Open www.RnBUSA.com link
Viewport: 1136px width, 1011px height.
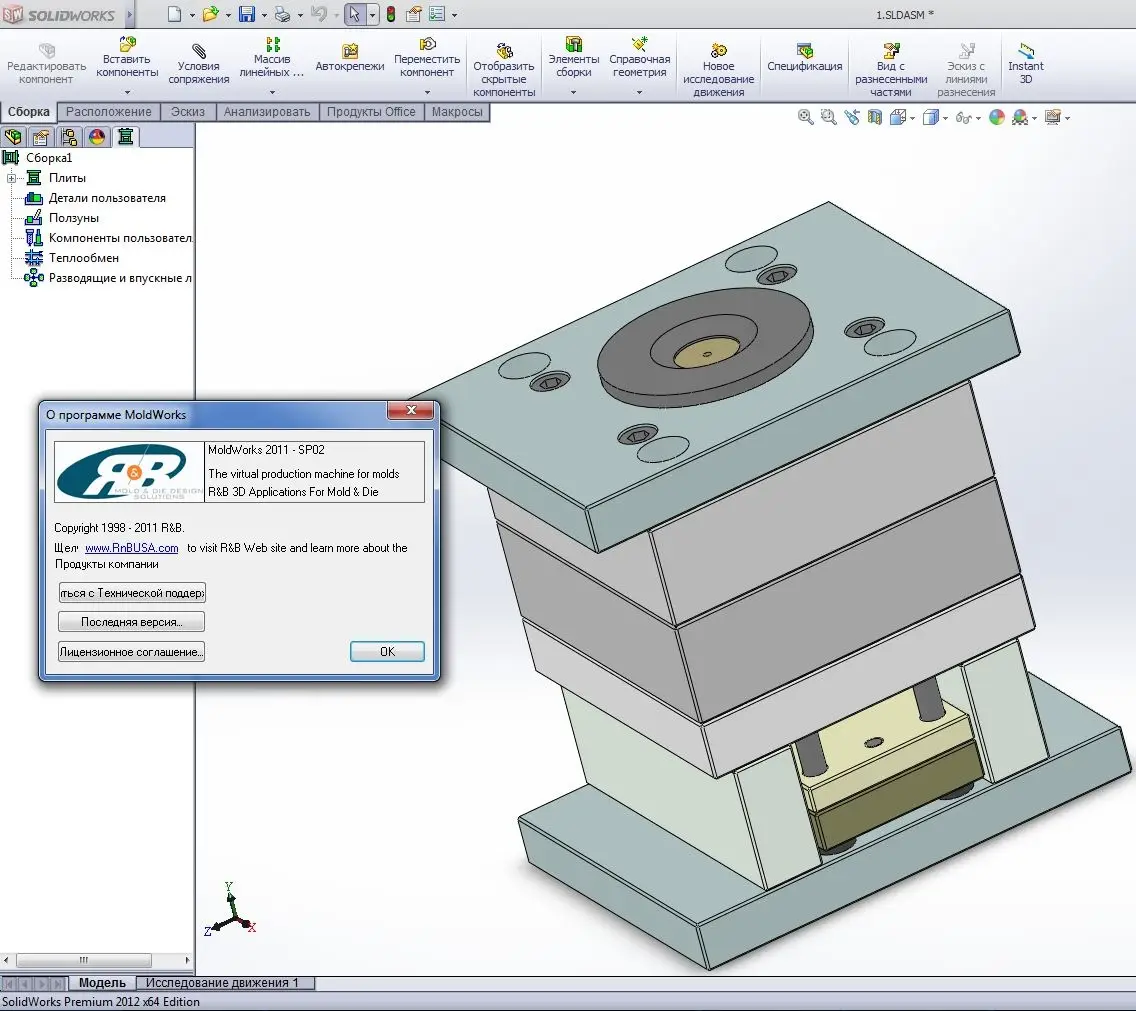131,548
